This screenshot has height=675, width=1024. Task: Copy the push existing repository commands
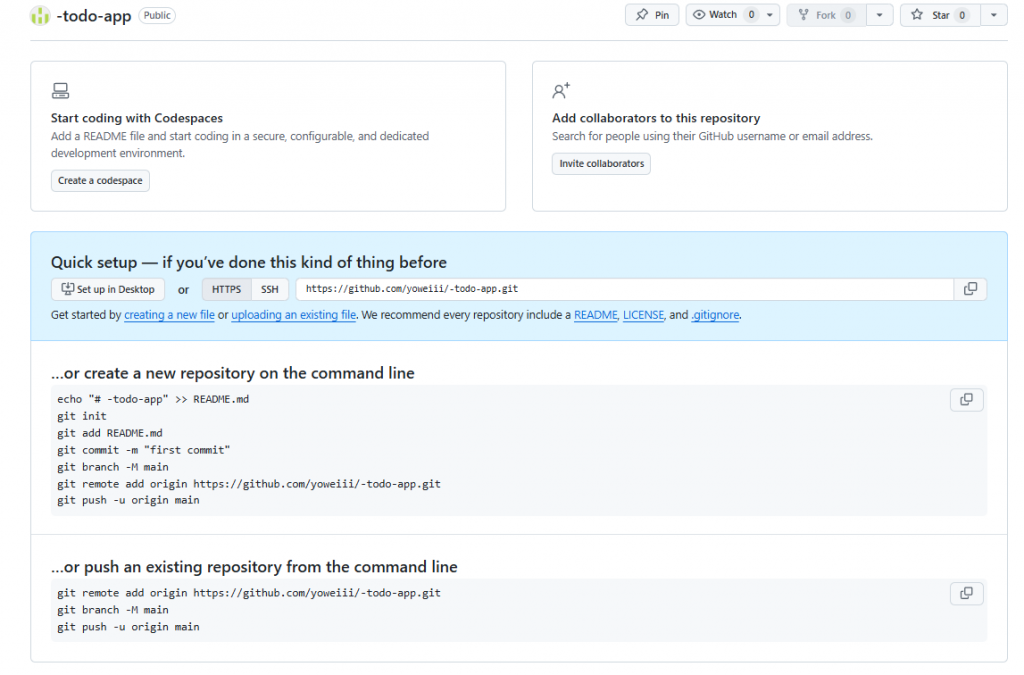(967, 593)
